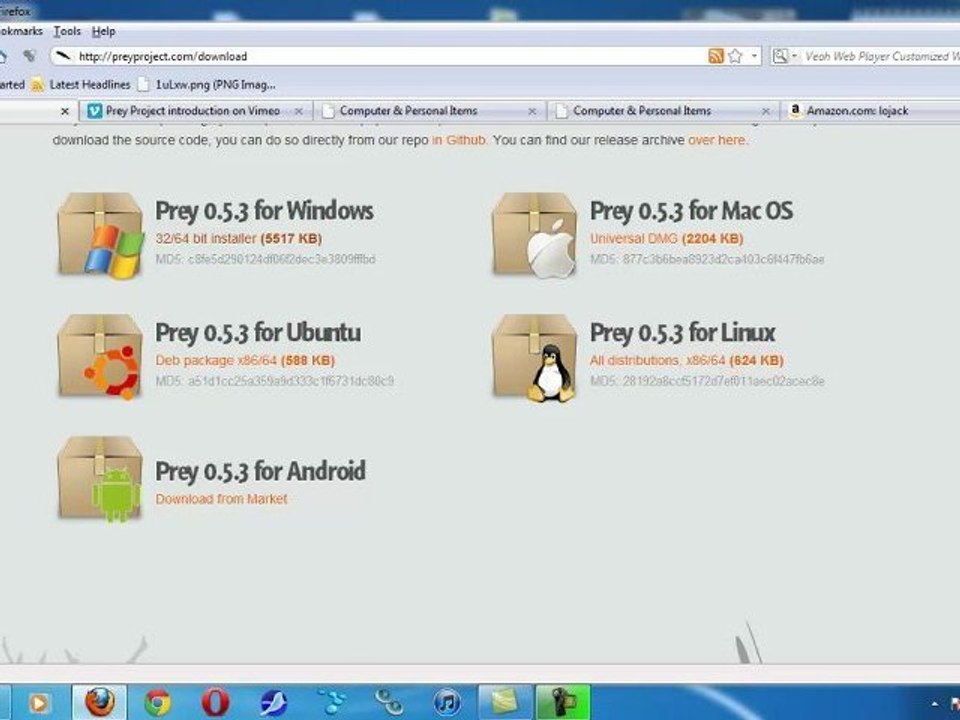Viewport: 960px width, 720px height.
Task: Open iTunes from the taskbar
Action: [447, 702]
